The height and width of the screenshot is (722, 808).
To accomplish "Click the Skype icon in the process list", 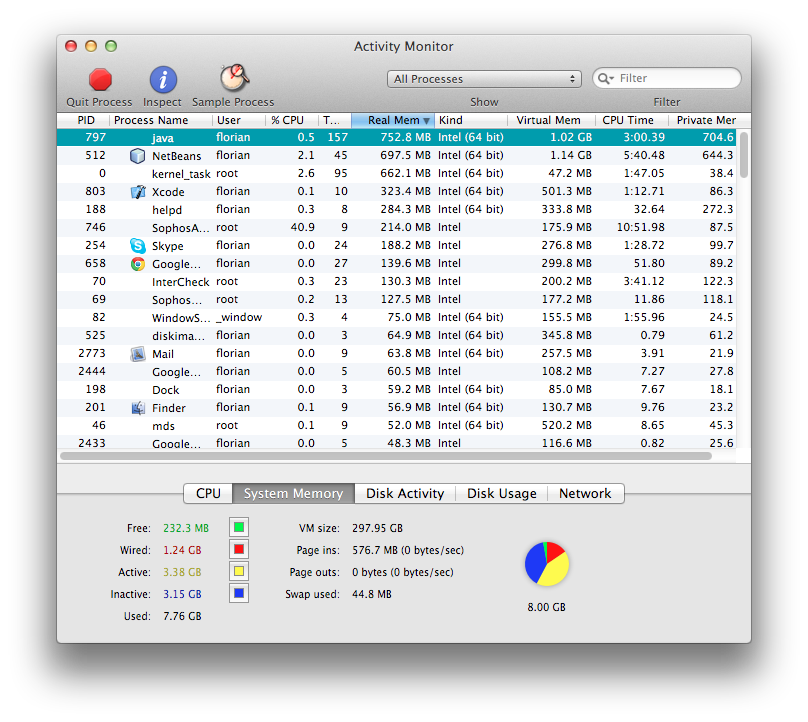I will [138, 246].
